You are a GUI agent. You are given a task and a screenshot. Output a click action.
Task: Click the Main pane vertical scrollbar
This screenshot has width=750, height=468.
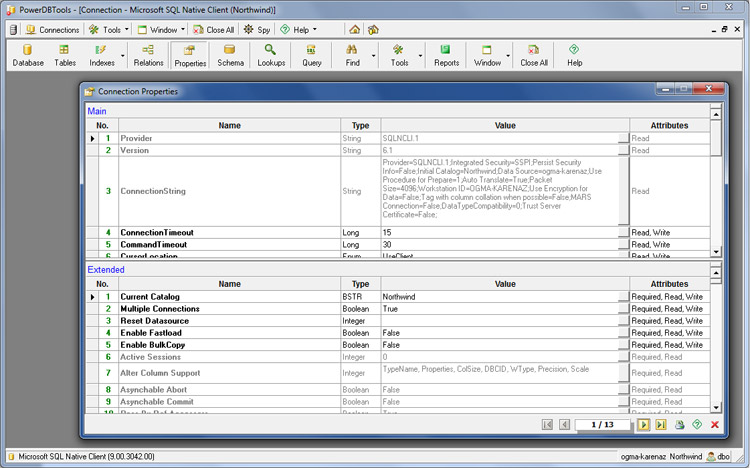click(715, 180)
